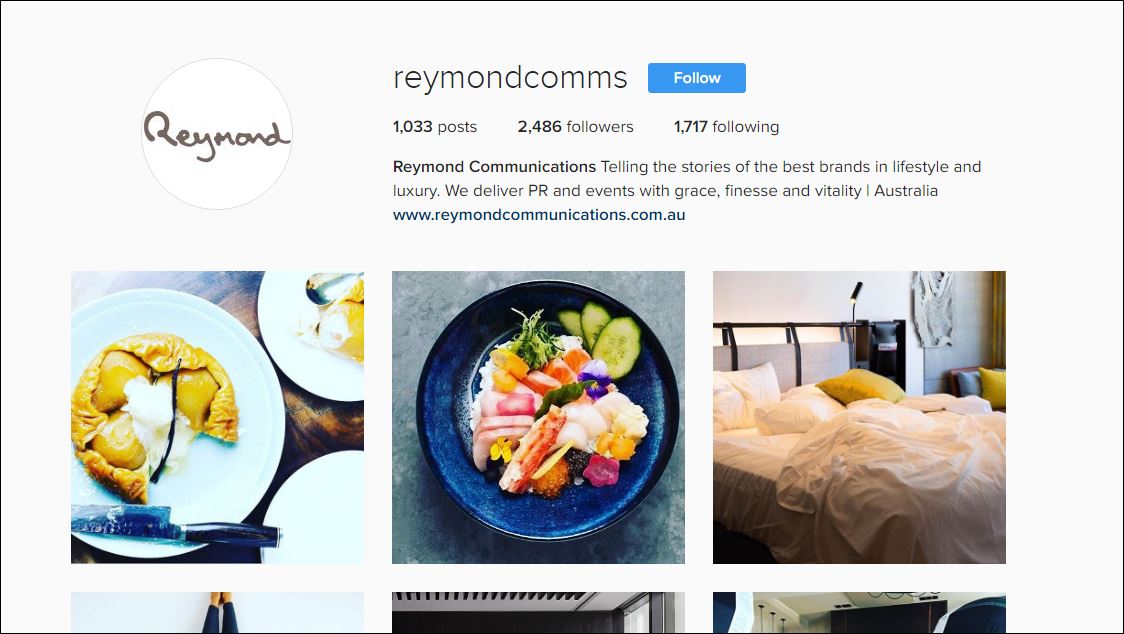View the 2,486 followers list
The width and height of the screenshot is (1124, 634).
[576, 127]
